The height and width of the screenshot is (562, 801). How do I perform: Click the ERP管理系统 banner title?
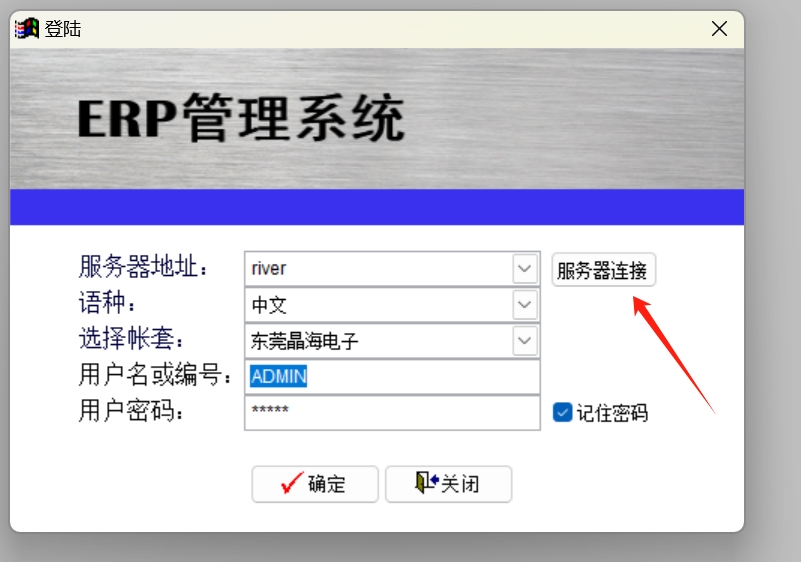pos(241,120)
